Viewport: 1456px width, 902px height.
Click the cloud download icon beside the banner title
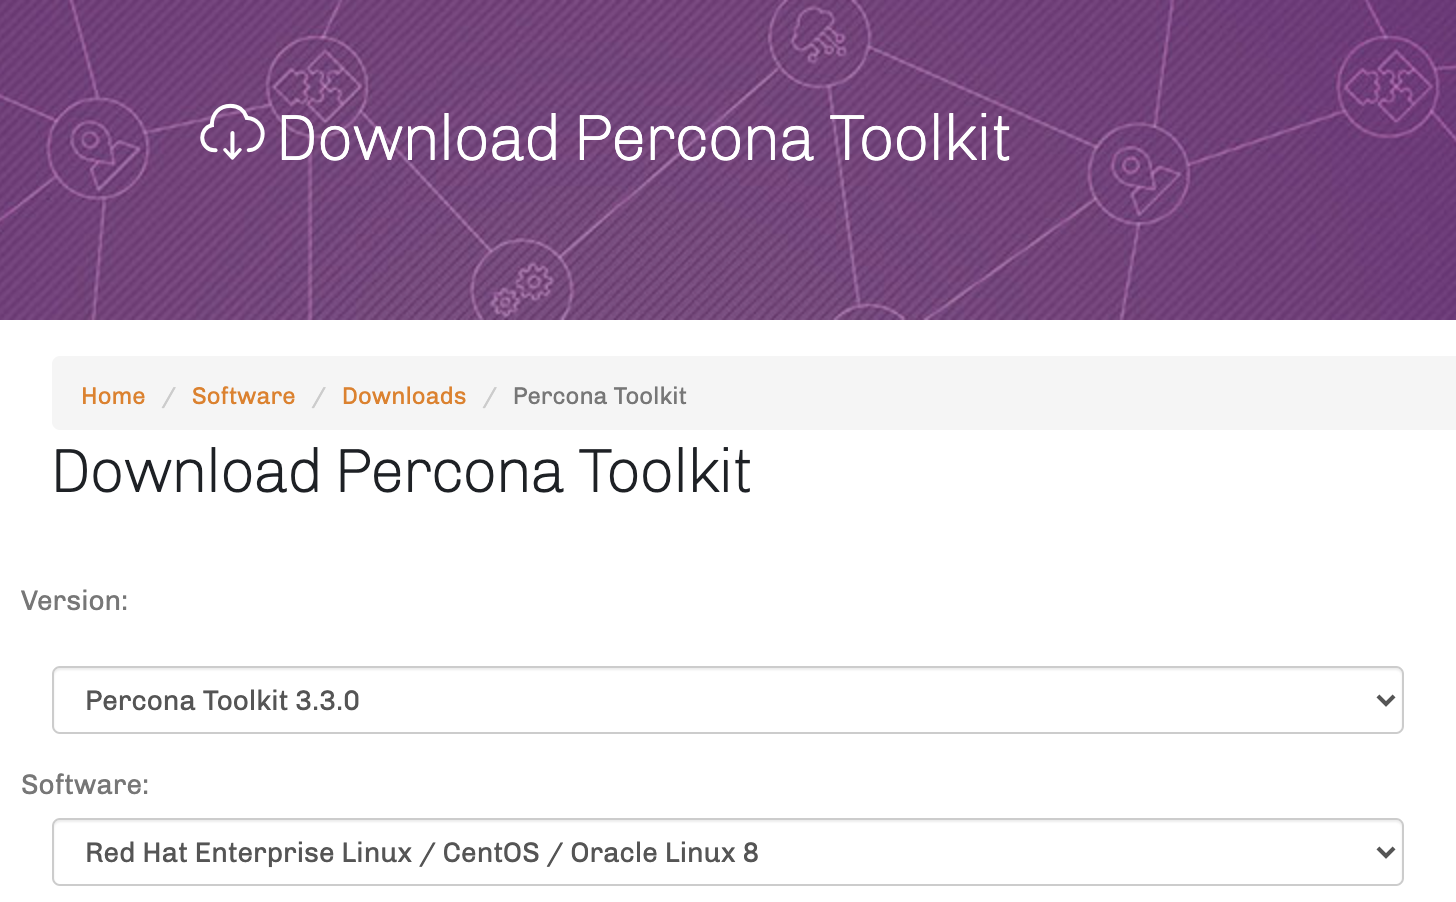232,133
